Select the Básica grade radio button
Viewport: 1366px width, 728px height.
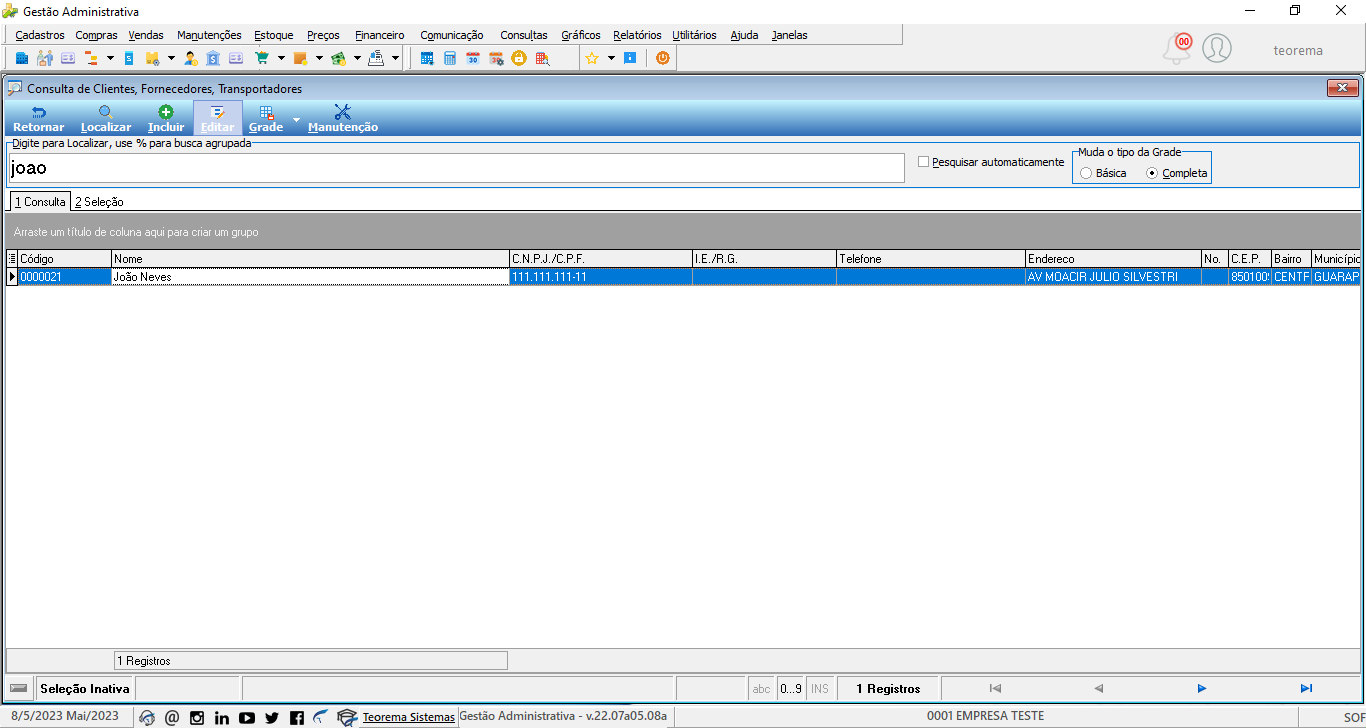tap(1086, 173)
